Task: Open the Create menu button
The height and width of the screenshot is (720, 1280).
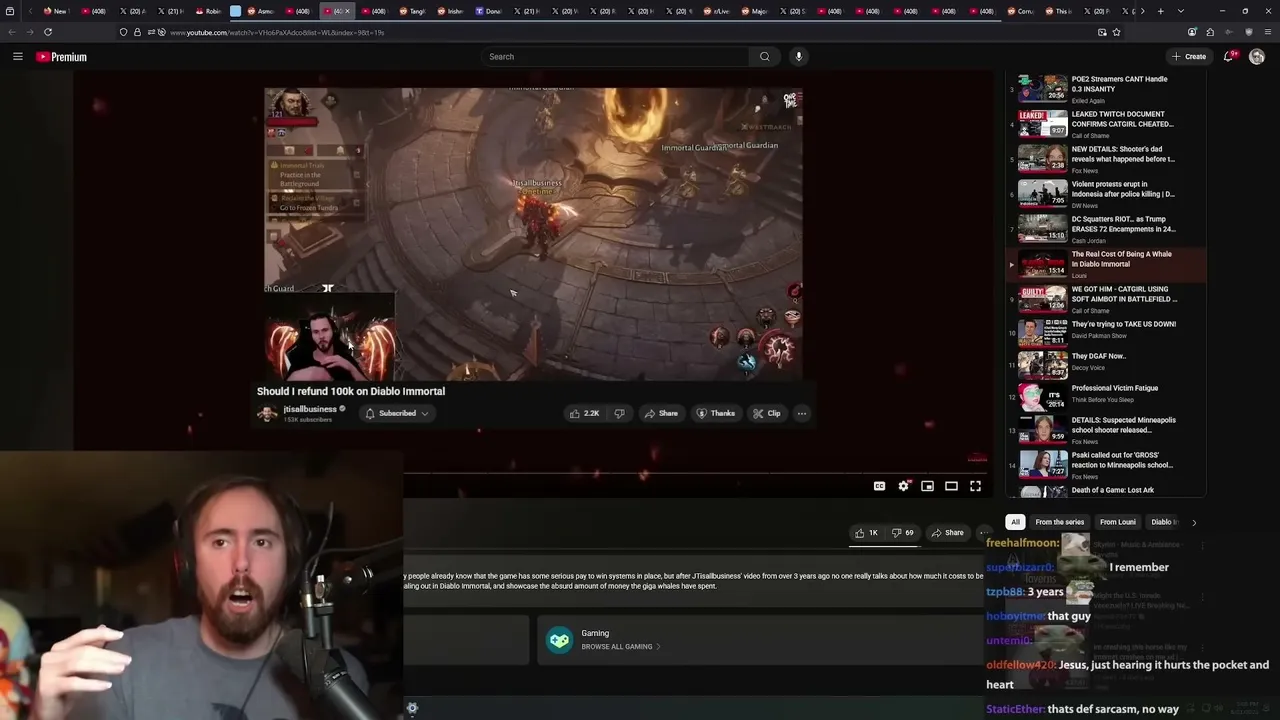Action: (x=1189, y=57)
